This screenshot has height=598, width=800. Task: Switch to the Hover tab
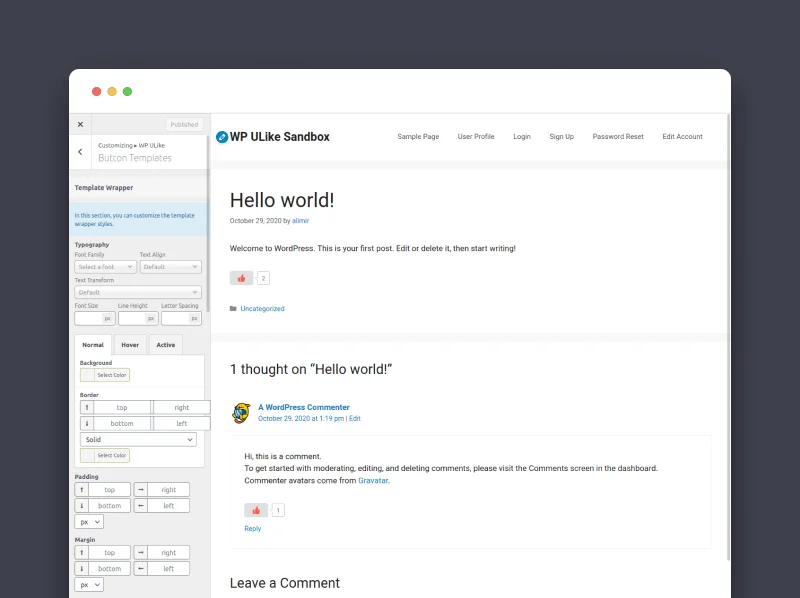[x=130, y=345]
